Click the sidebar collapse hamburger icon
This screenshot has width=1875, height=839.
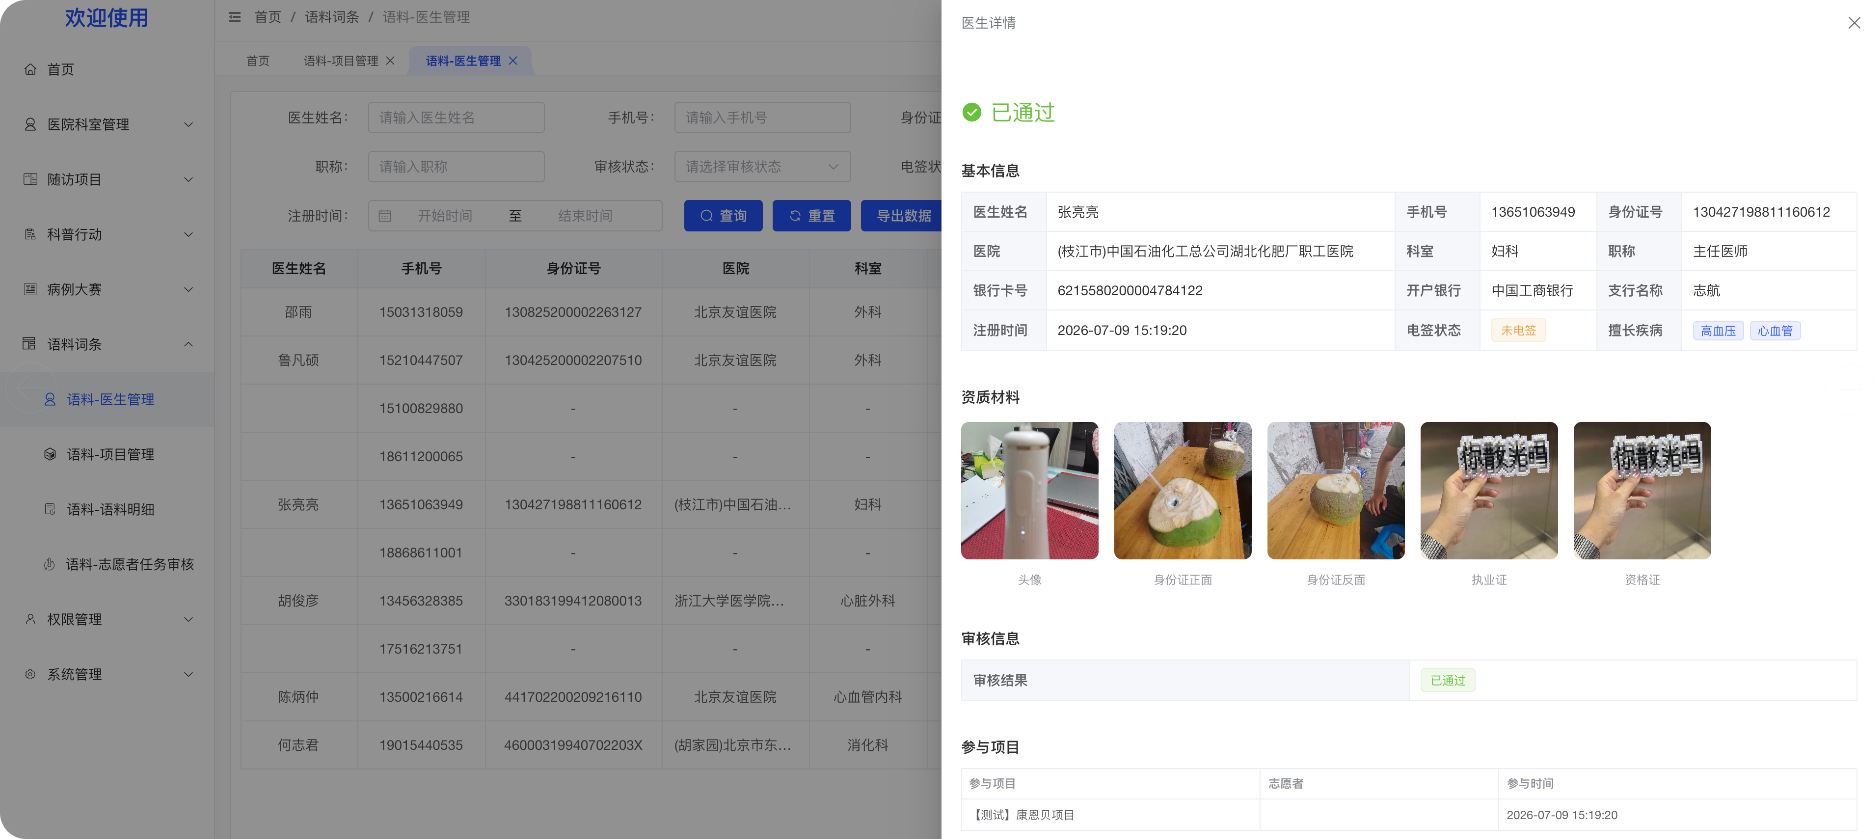point(235,17)
